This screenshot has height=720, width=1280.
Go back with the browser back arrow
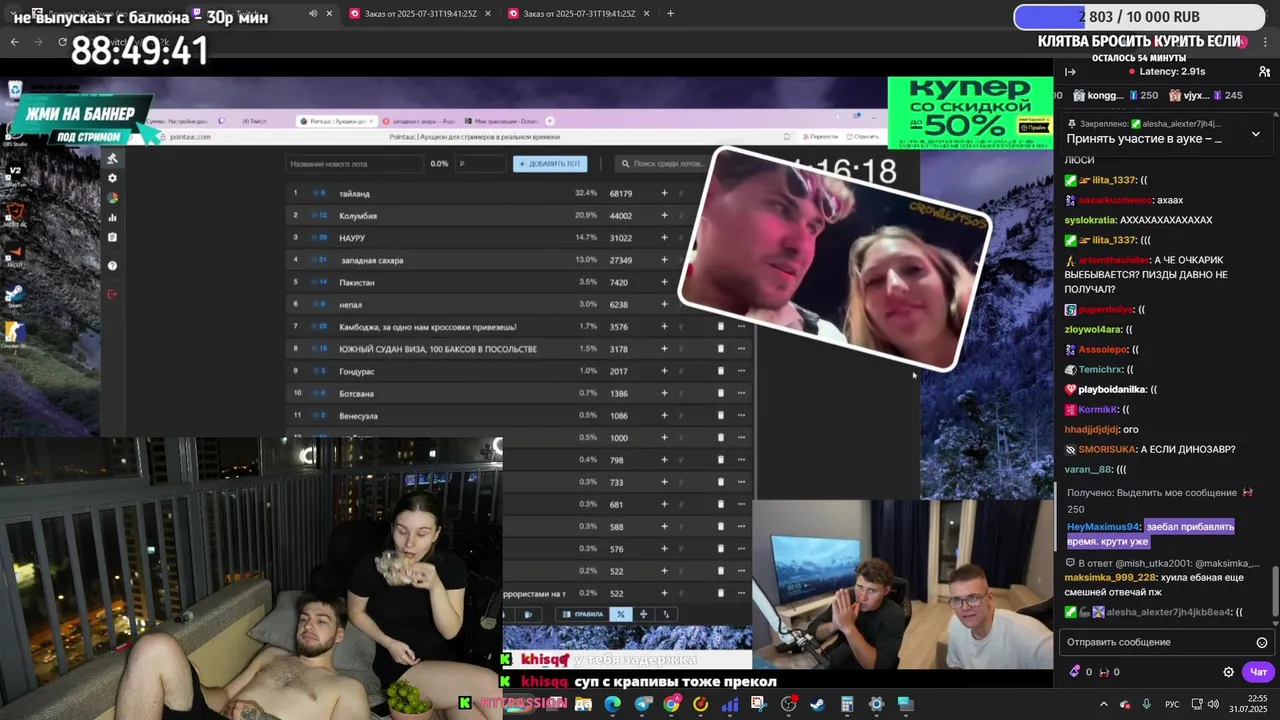[14, 42]
